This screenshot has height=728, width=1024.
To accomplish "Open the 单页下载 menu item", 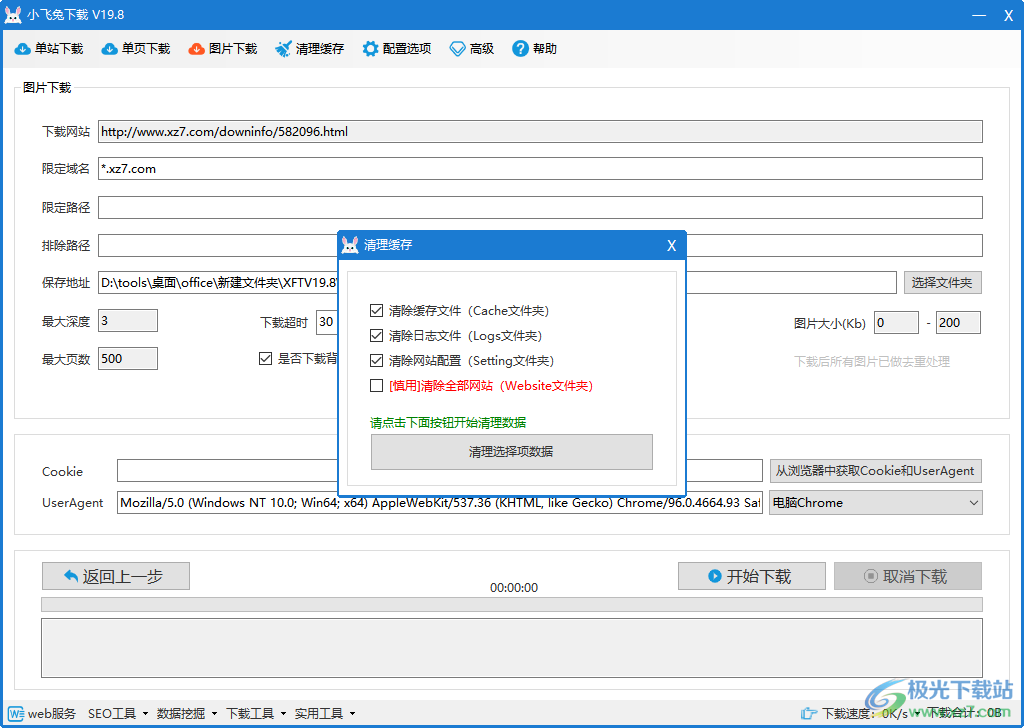I will [136, 49].
